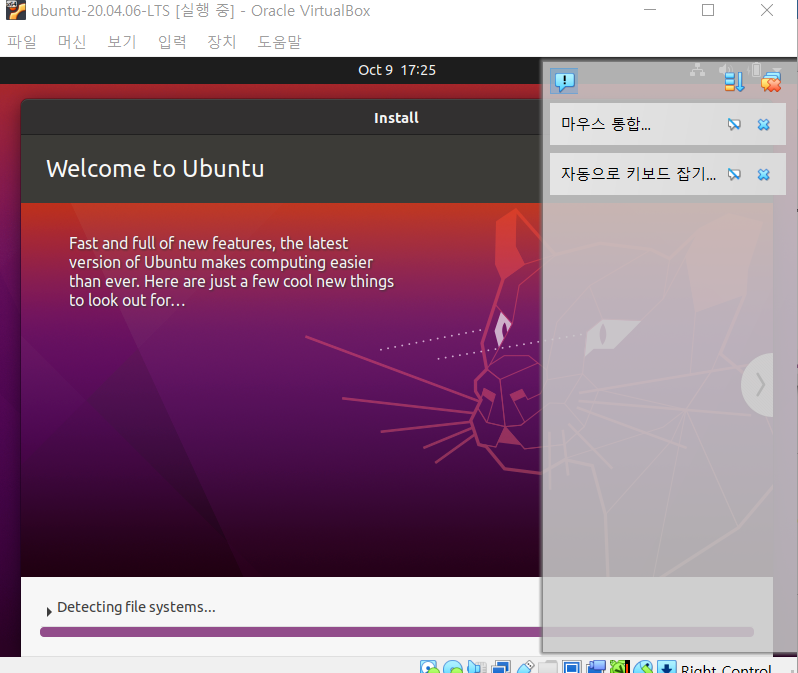Delete all notifications with the red X bubble icon
The width and height of the screenshot is (798, 673).
771,81
